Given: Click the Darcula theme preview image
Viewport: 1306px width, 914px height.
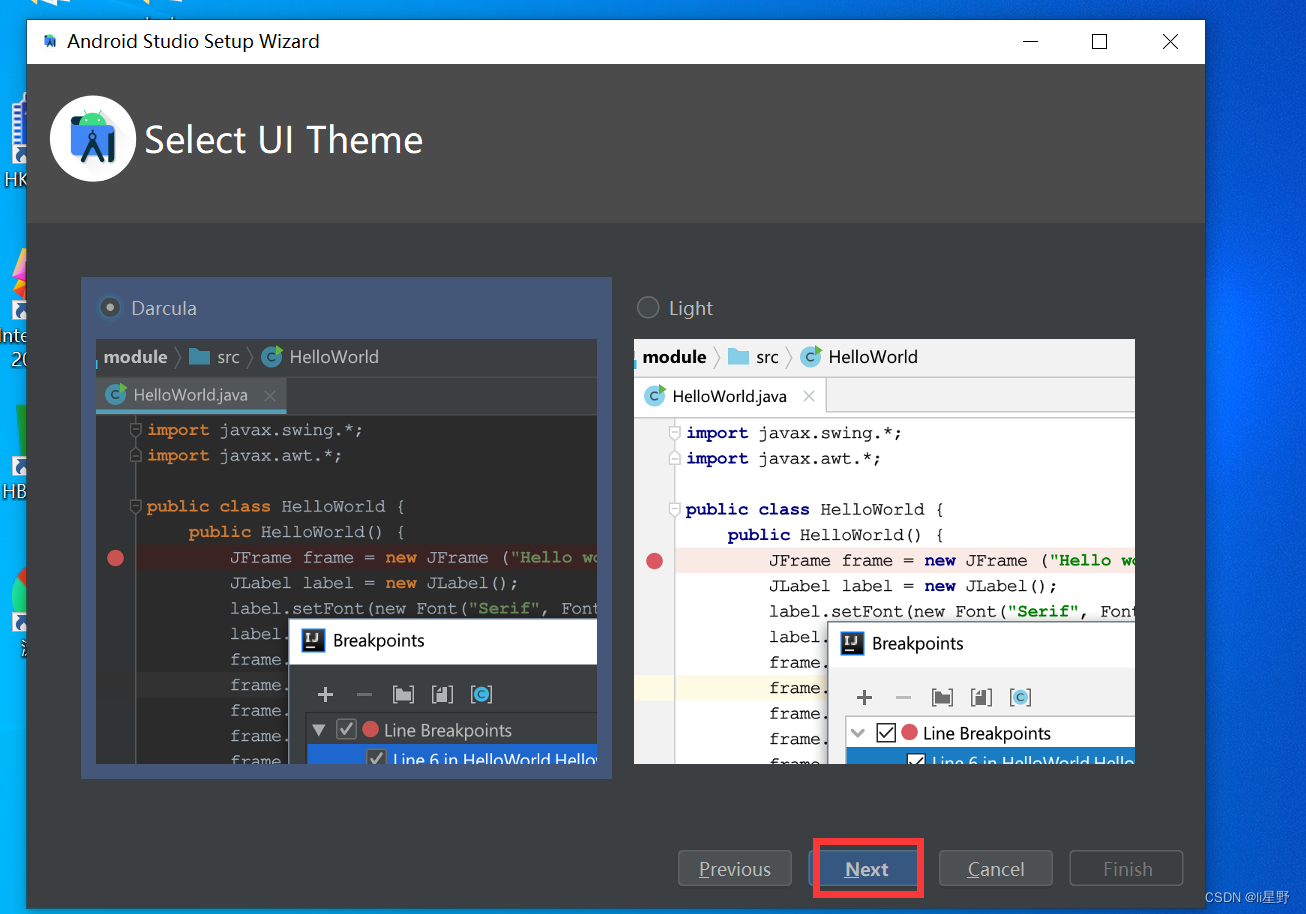Looking at the screenshot, I should [x=346, y=552].
